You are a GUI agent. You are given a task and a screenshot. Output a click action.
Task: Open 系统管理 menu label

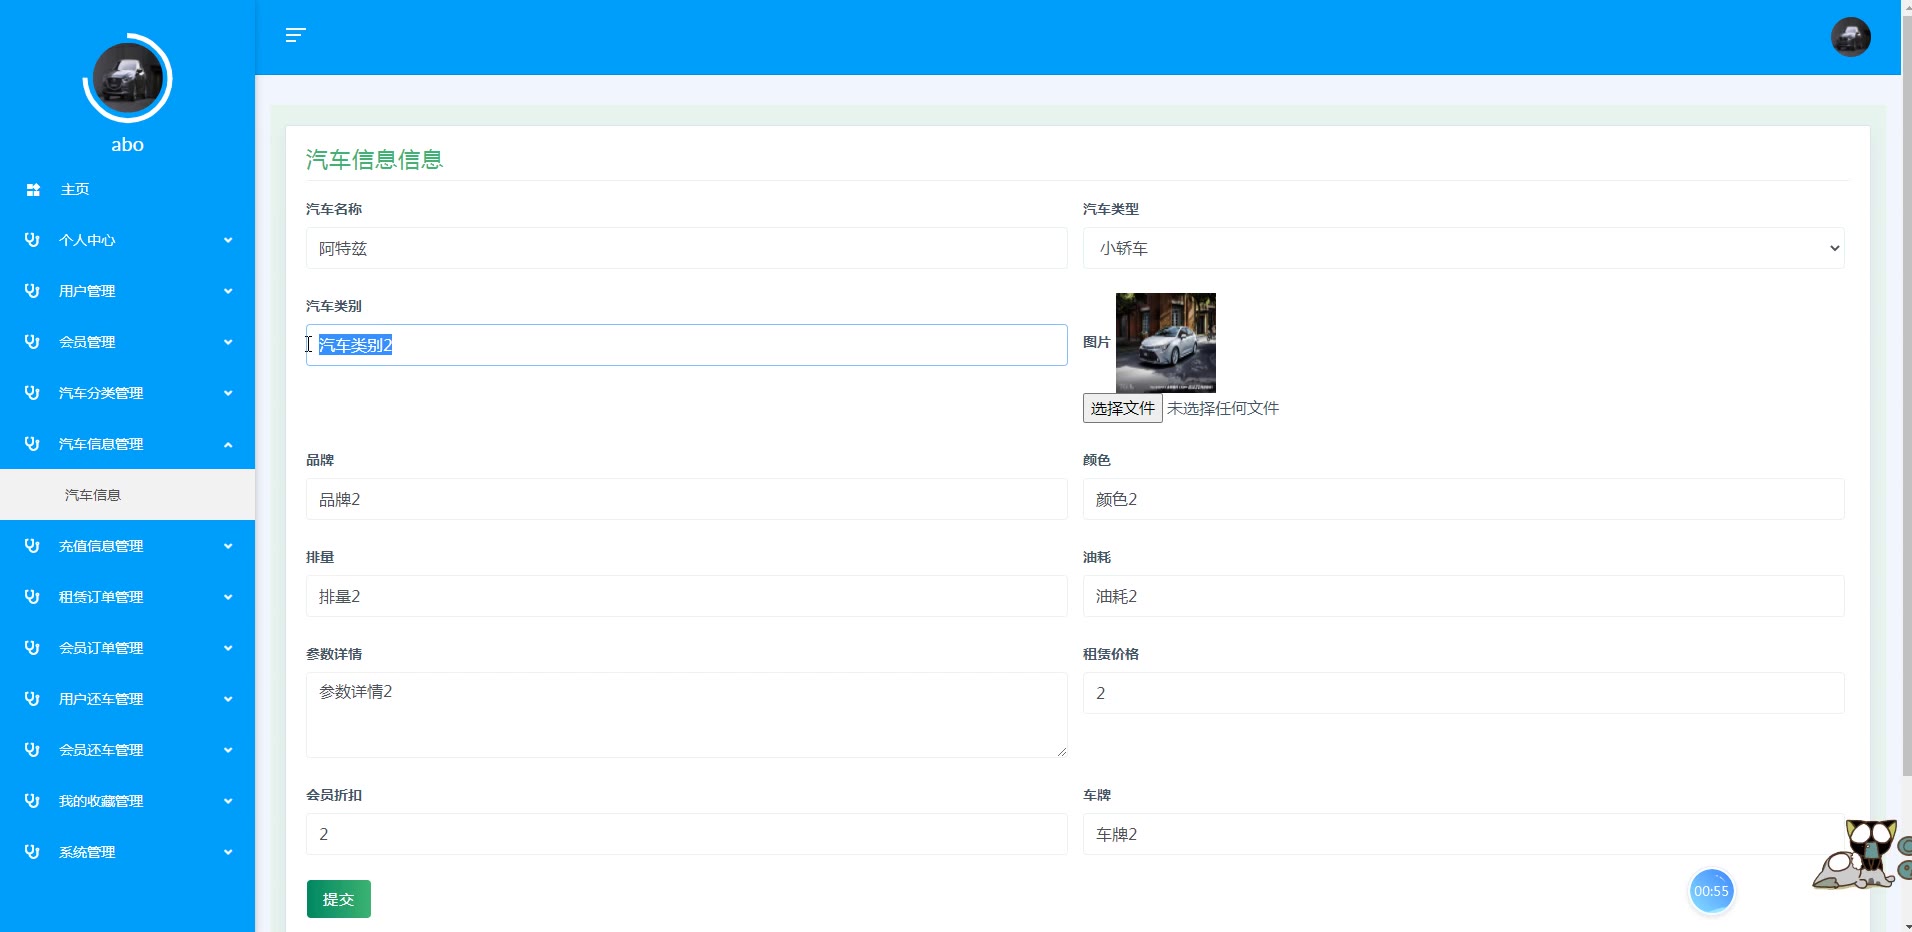tap(87, 852)
